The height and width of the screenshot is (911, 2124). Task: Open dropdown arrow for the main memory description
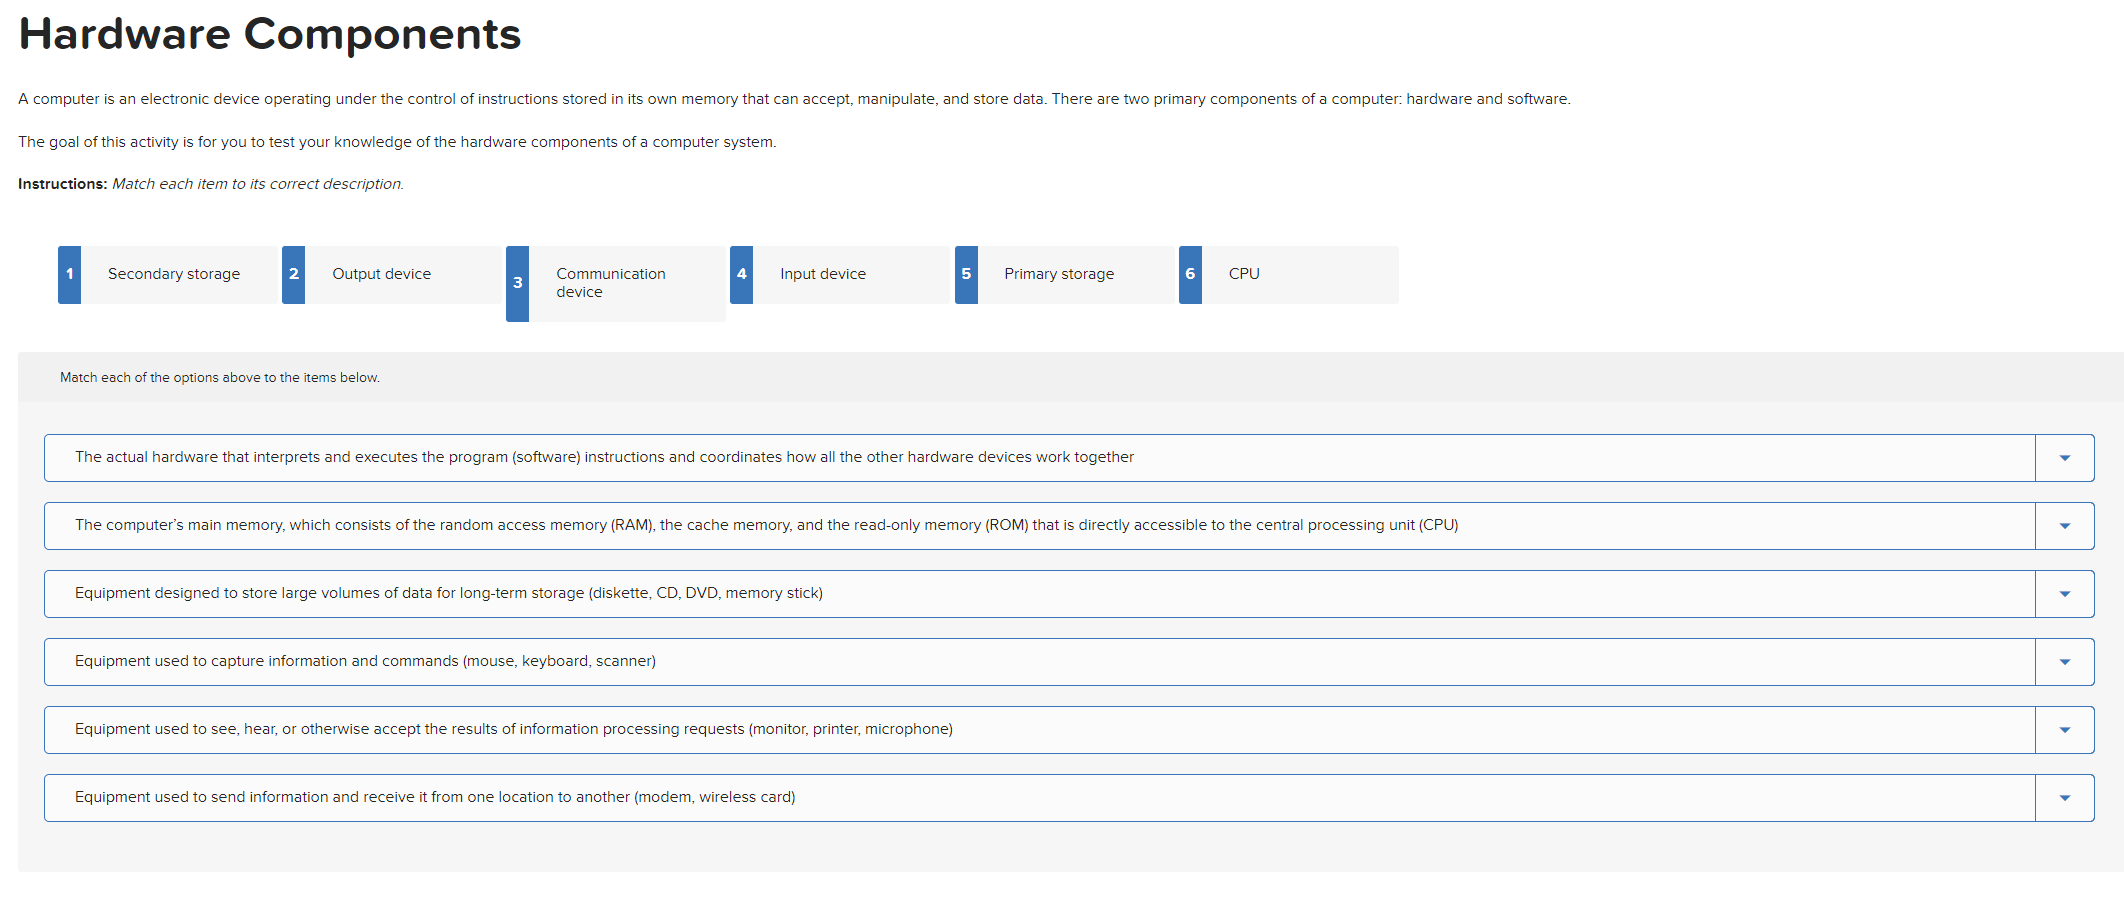coord(2064,526)
